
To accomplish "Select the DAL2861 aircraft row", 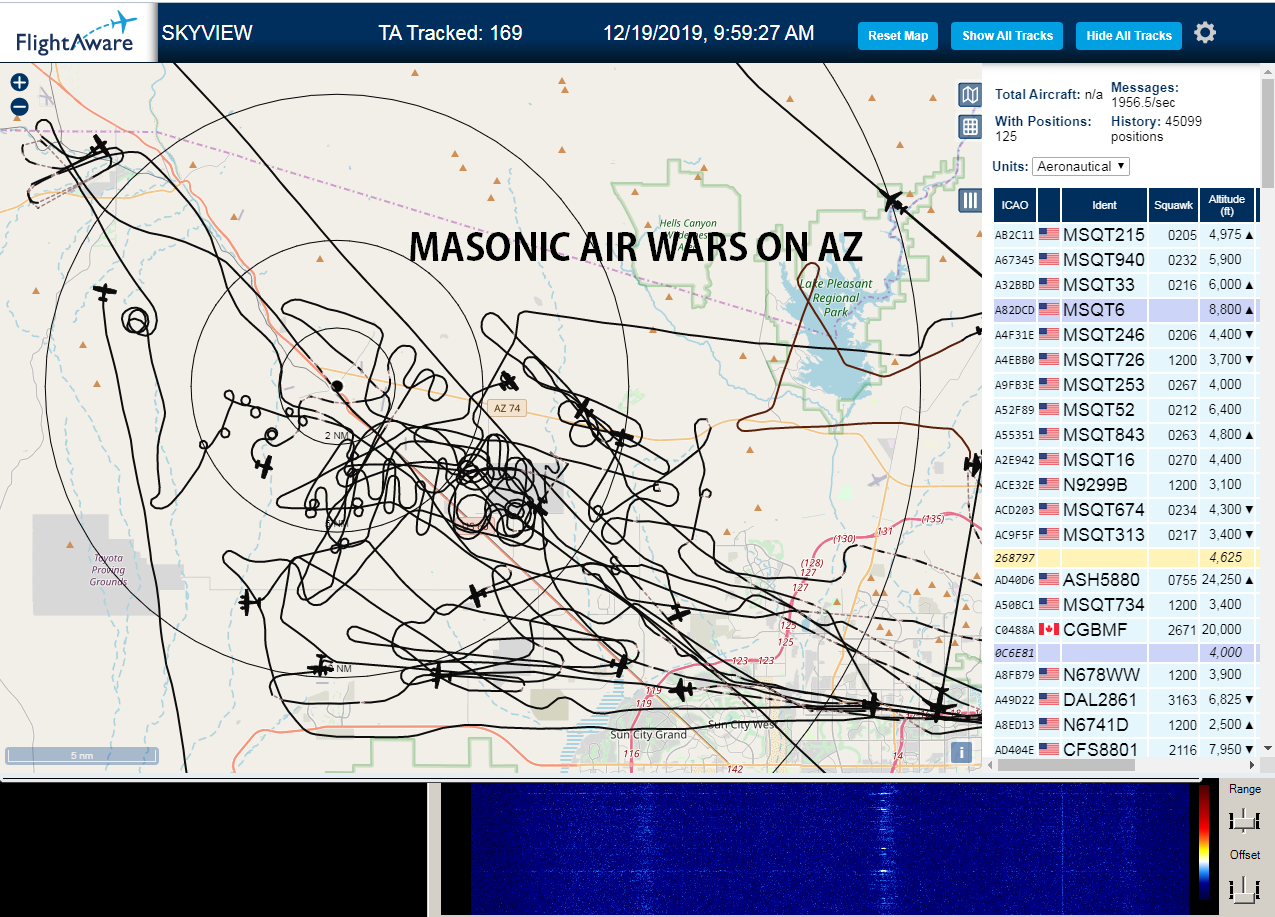I will 1126,700.
